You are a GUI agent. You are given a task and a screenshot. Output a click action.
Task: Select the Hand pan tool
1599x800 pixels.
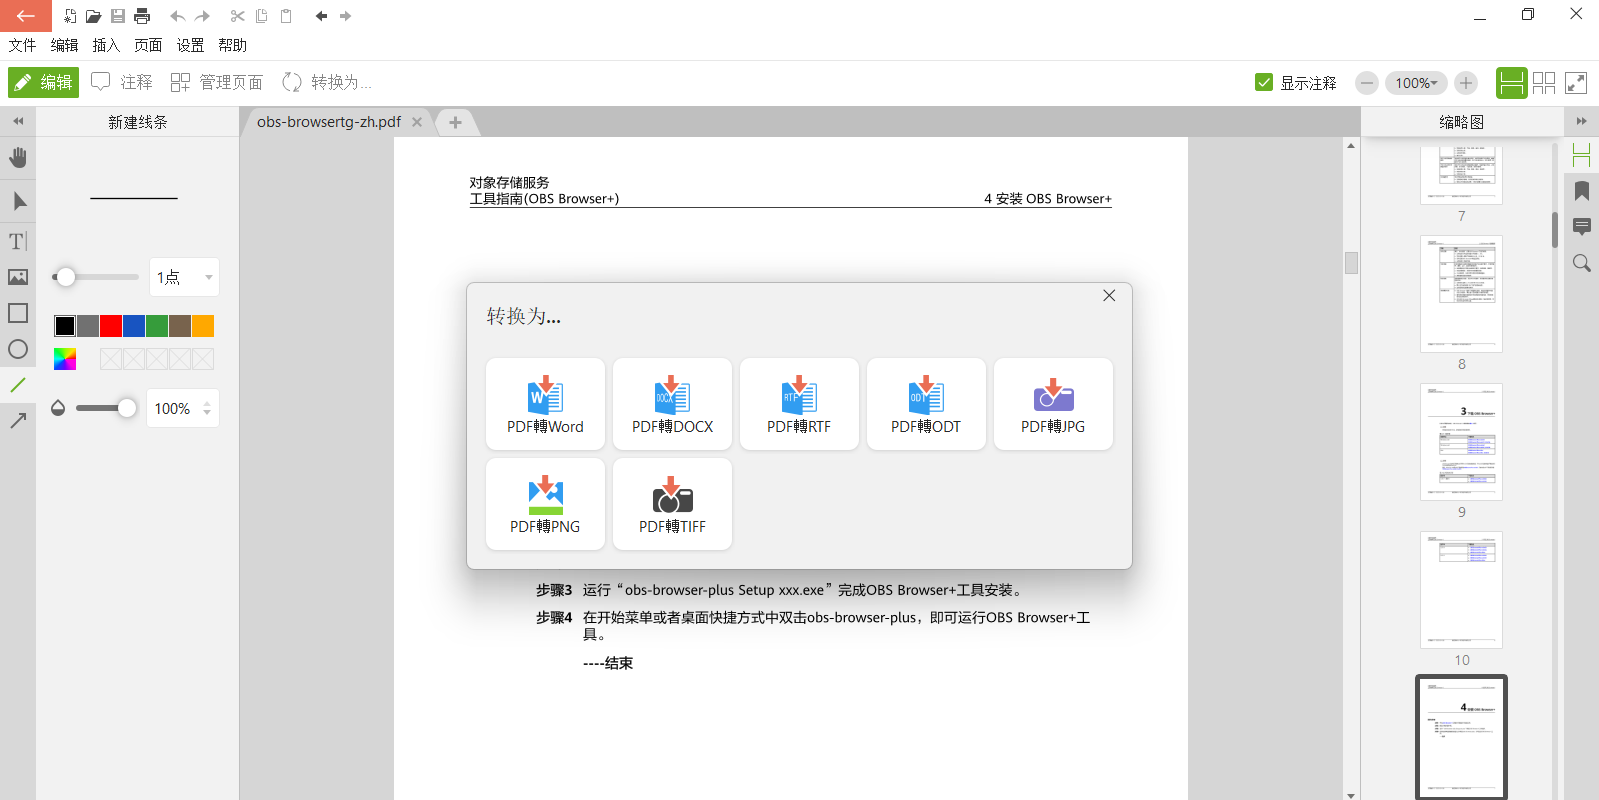tap(18, 158)
